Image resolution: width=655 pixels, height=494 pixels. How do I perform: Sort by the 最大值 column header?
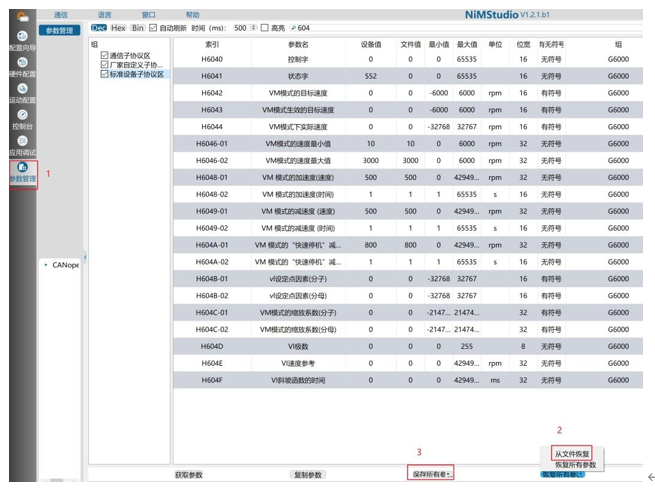pyautogui.click(x=467, y=44)
